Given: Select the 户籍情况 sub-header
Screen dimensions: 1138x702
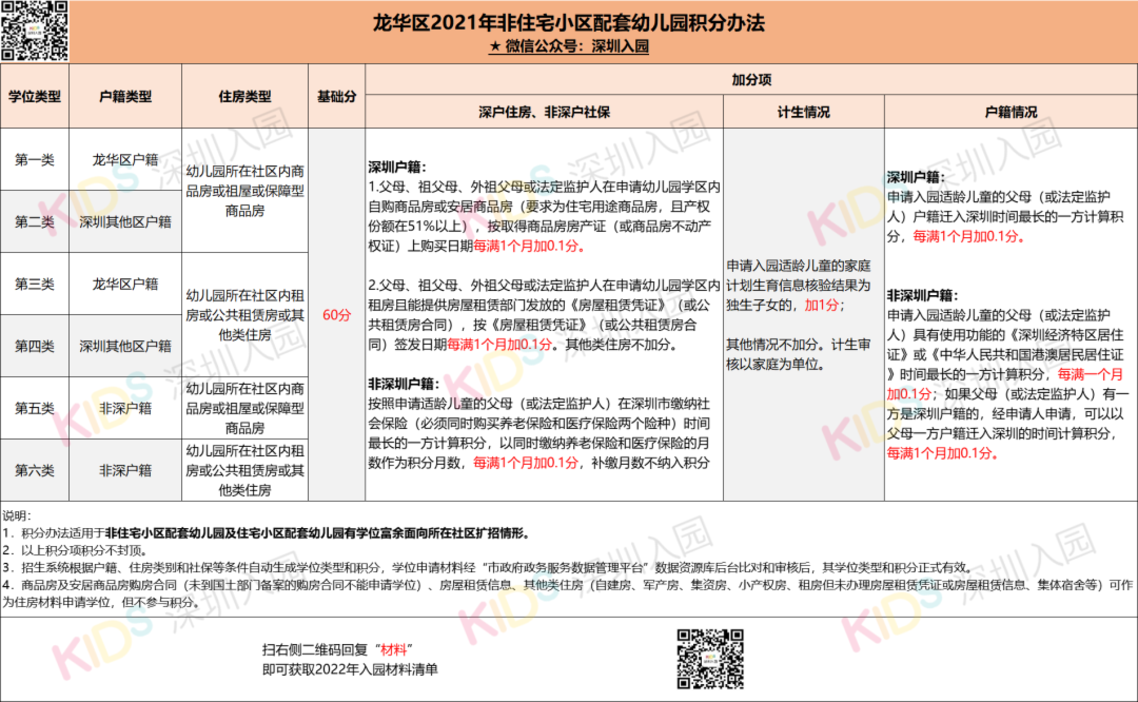Looking at the screenshot, I should tap(1011, 112).
